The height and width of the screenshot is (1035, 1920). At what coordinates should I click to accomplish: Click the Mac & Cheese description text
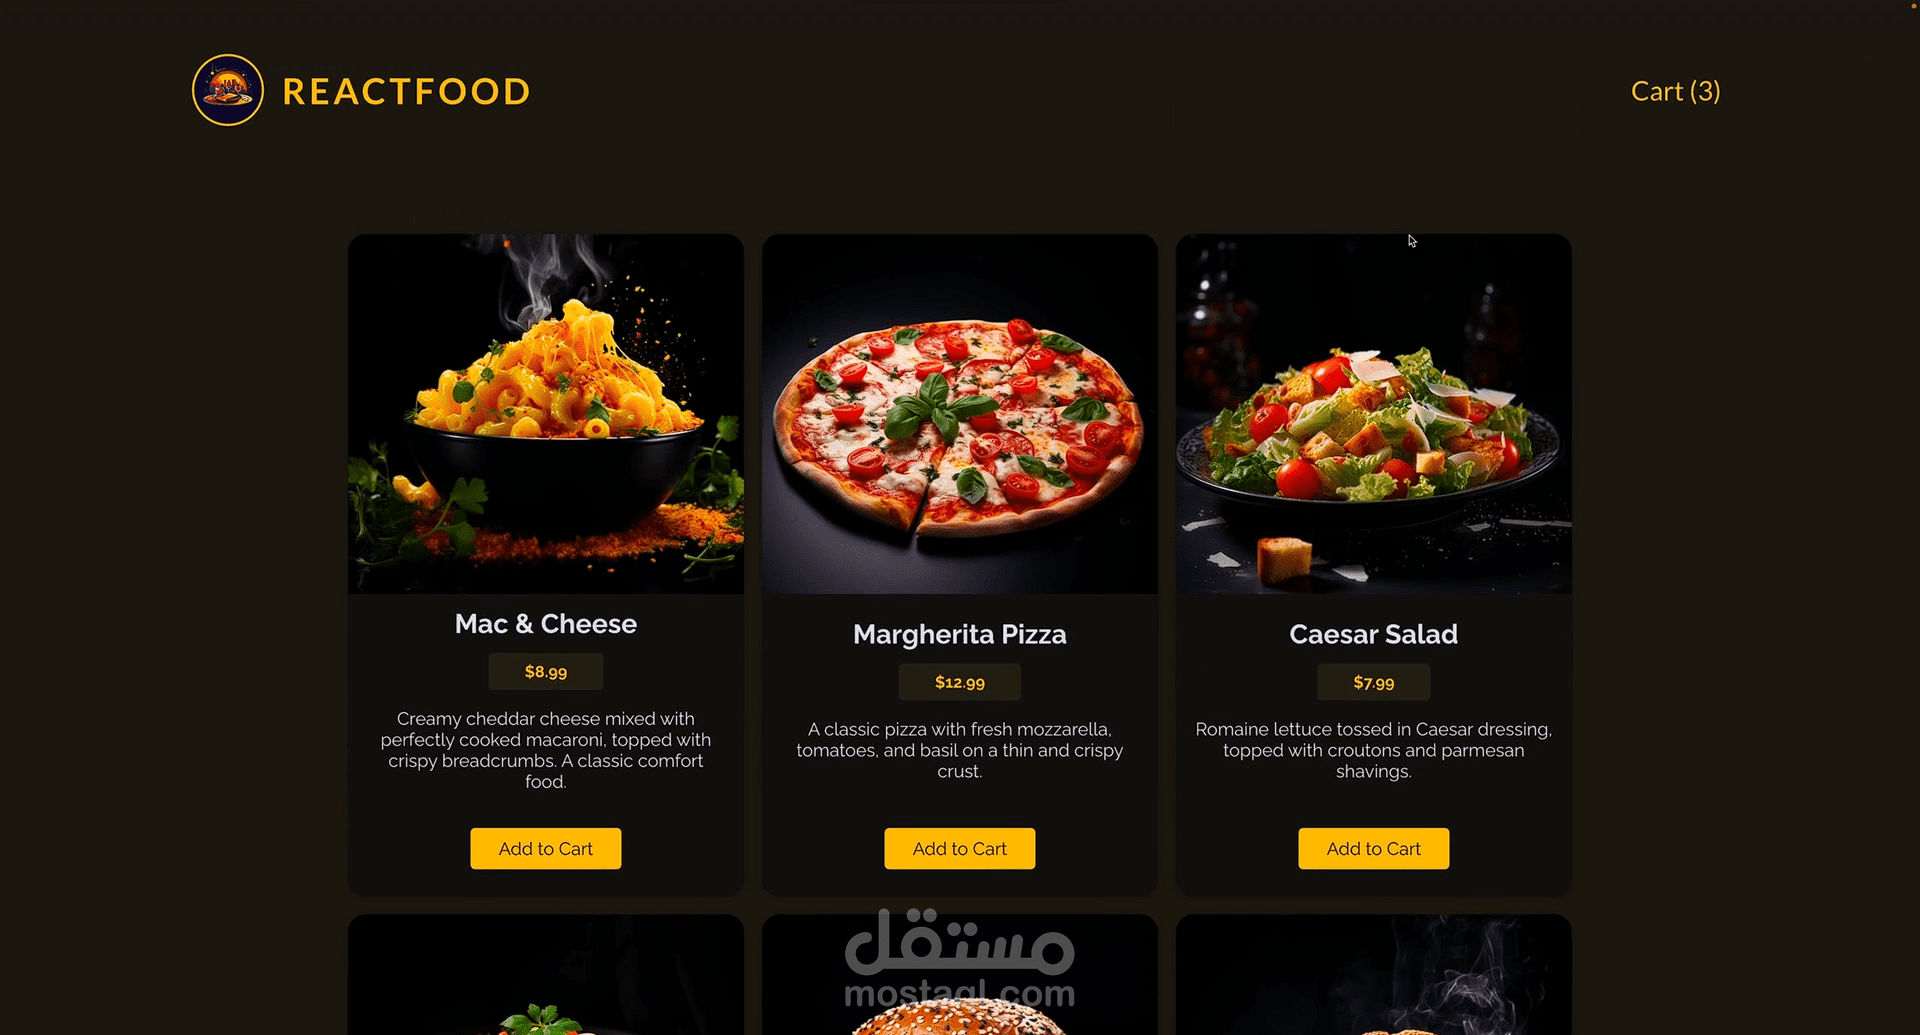point(546,750)
